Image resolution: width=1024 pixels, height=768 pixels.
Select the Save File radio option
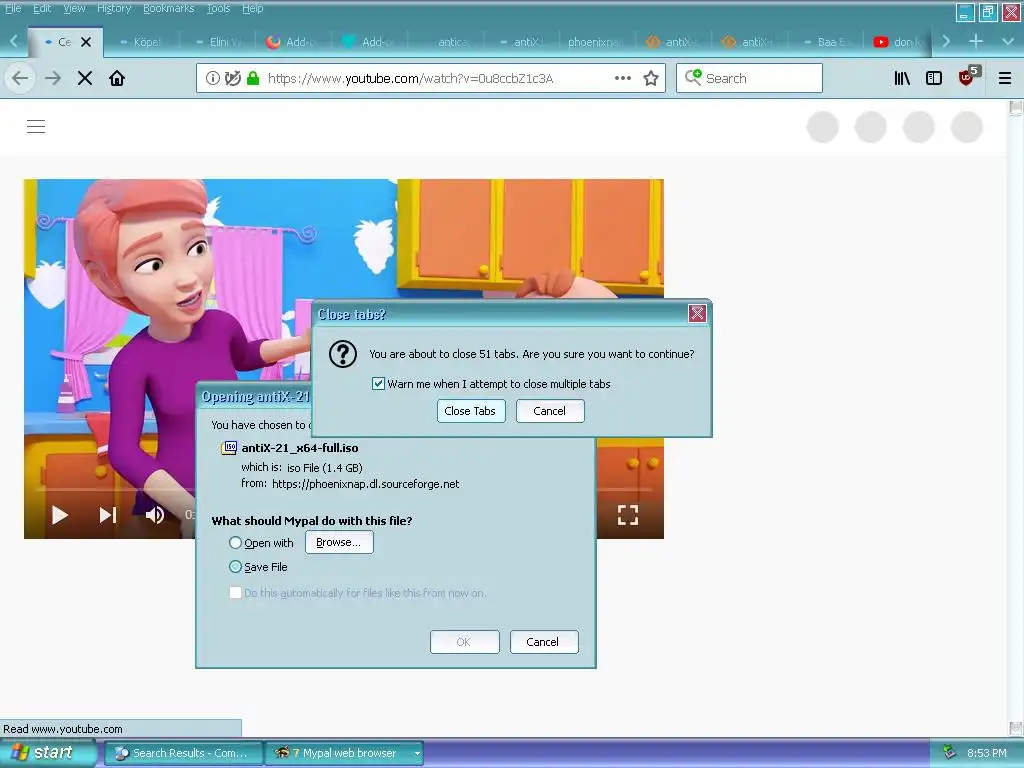(235, 566)
